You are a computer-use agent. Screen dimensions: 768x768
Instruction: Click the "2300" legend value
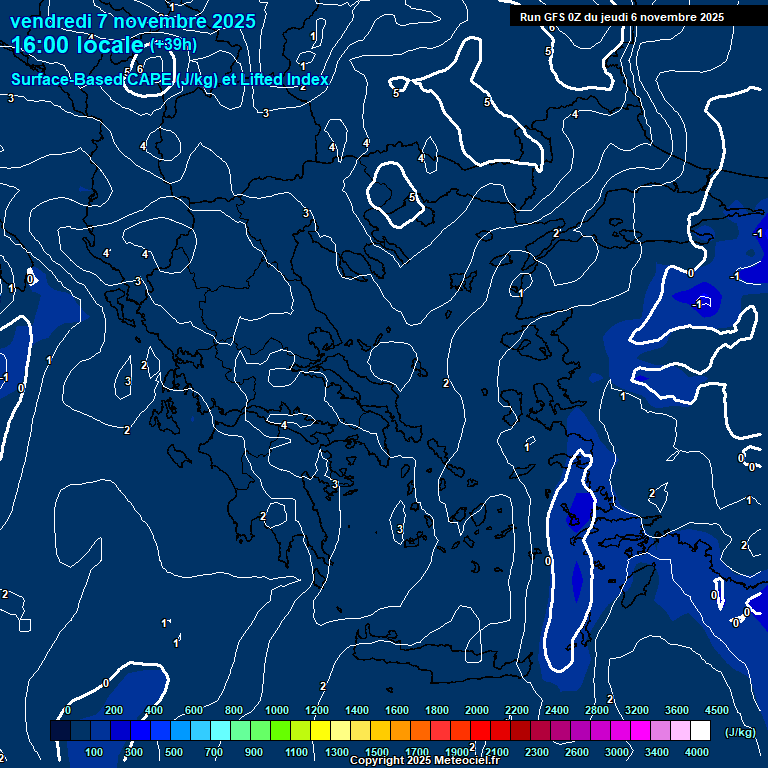[x=537, y=752]
